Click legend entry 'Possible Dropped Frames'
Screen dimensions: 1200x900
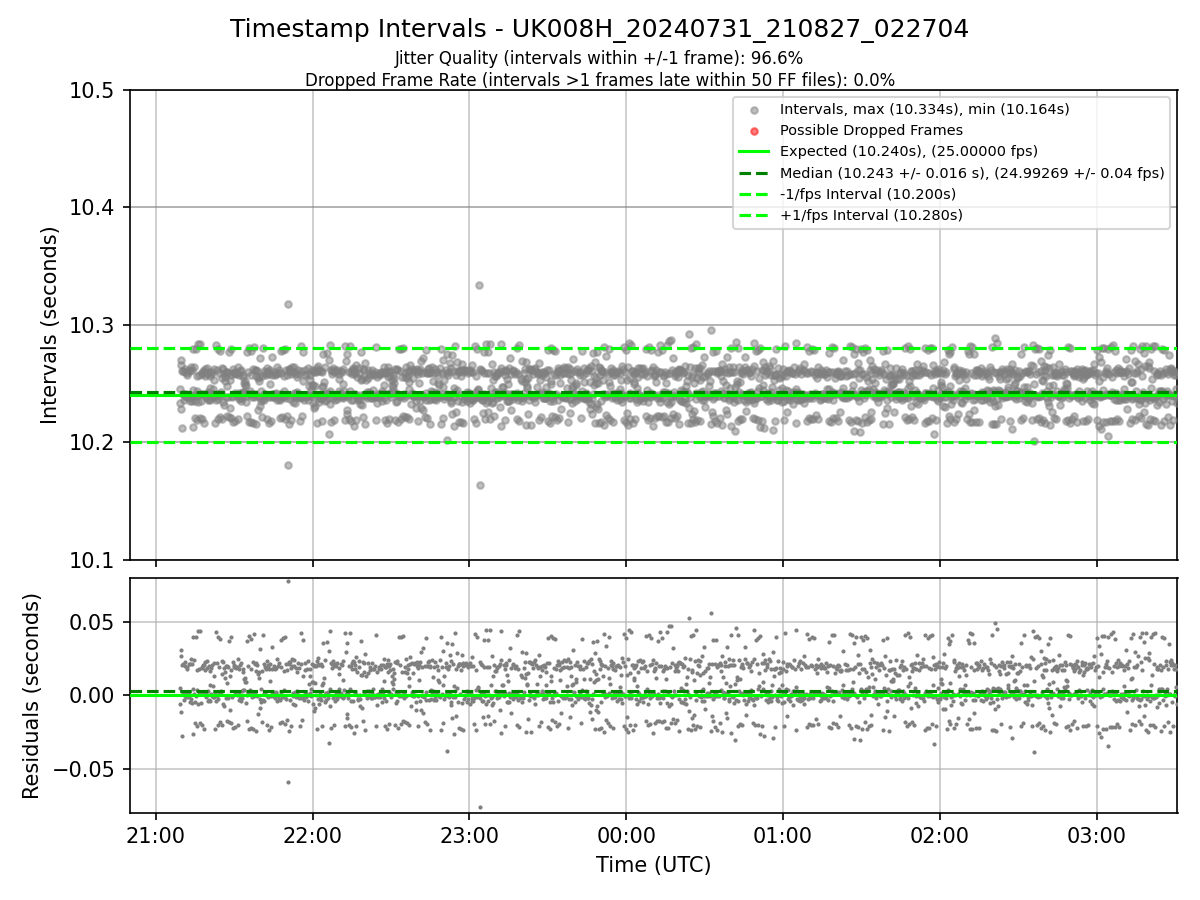click(871, 130)
